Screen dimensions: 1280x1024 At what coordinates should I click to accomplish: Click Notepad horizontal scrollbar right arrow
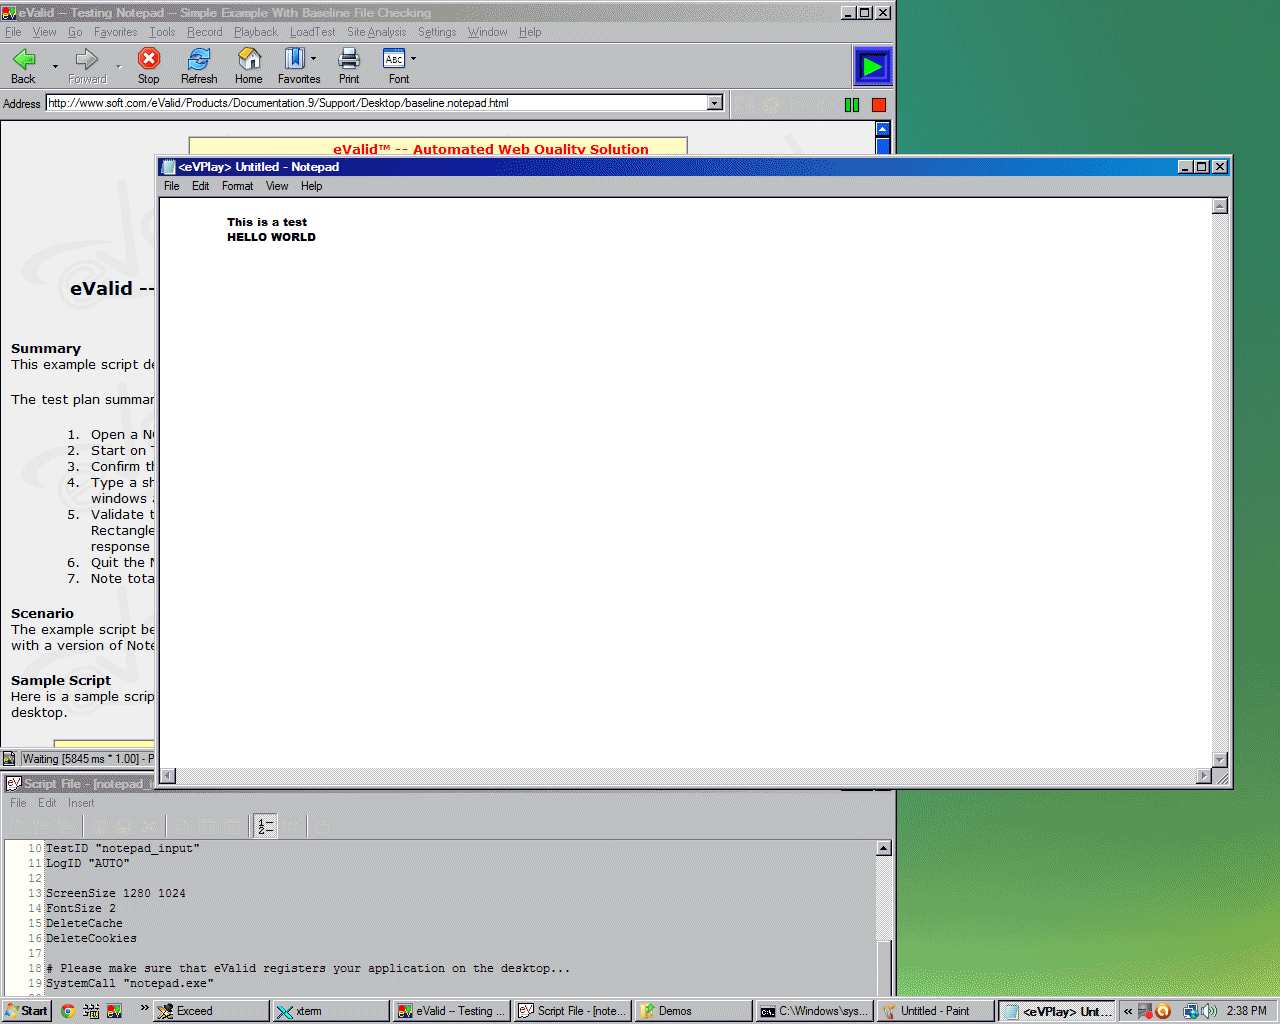[x=1204, y=776]
